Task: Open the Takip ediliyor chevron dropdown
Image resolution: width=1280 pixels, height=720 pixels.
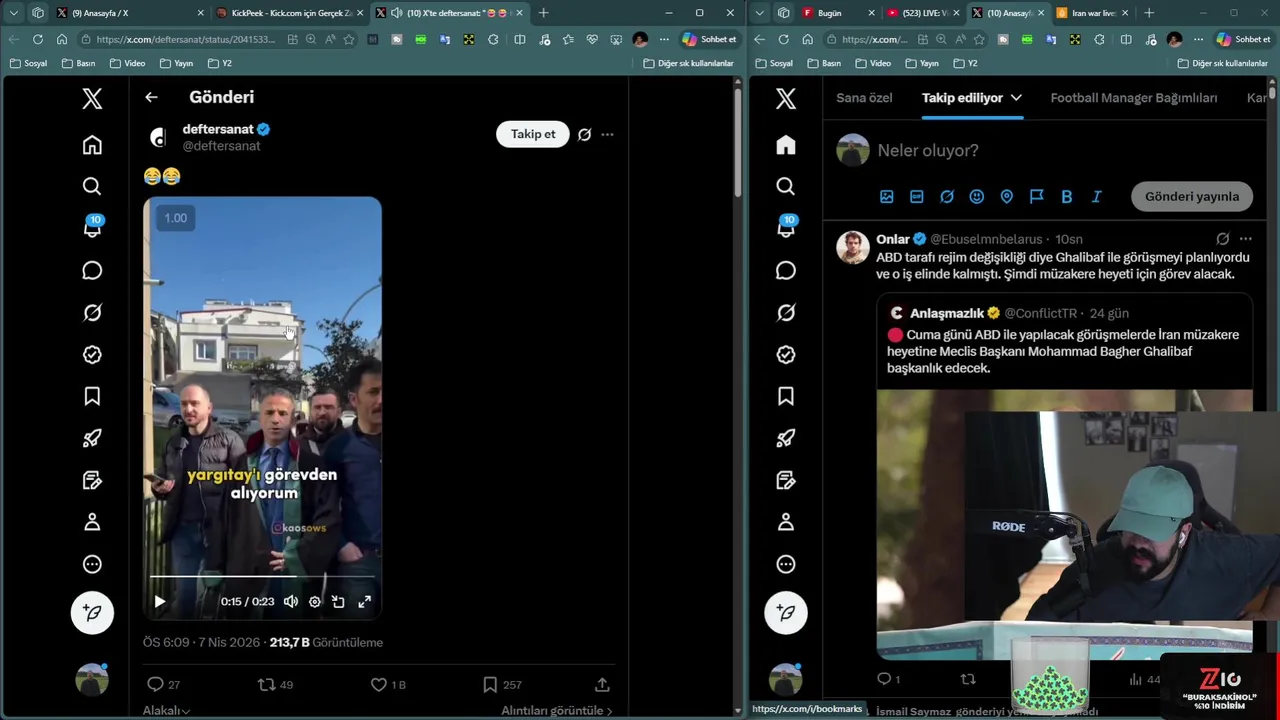Action: (1016, 98)
